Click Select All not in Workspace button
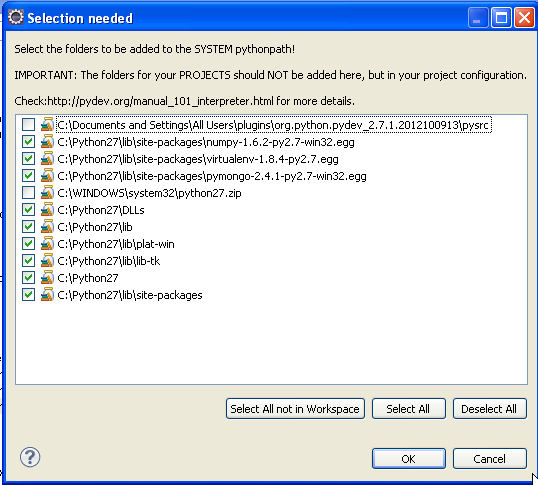The height and width of the screenshot is (485, 538). coord(295,409)
